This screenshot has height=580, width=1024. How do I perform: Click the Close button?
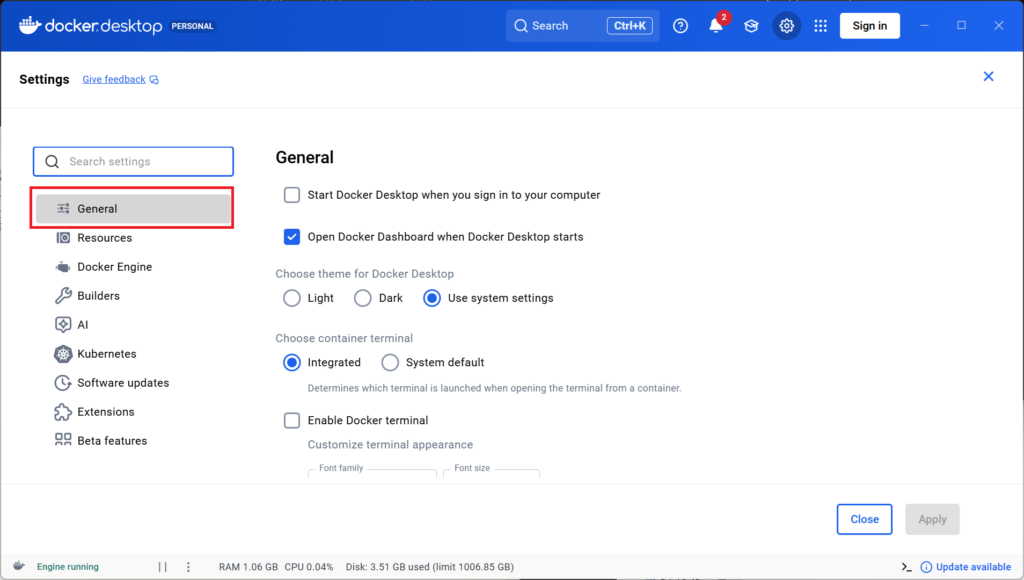pyautogui.click(x=864, y=519)
